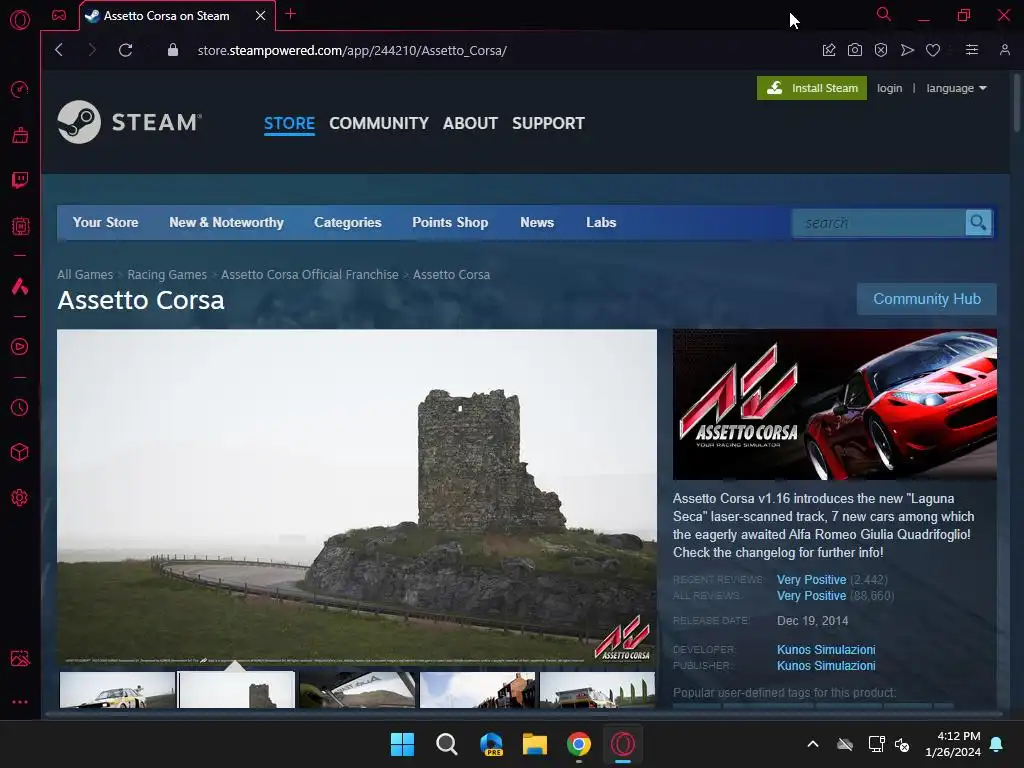Open sidebar three-dots more options
This screenshot has width=1024, height=768.
[x=20, y=702]
